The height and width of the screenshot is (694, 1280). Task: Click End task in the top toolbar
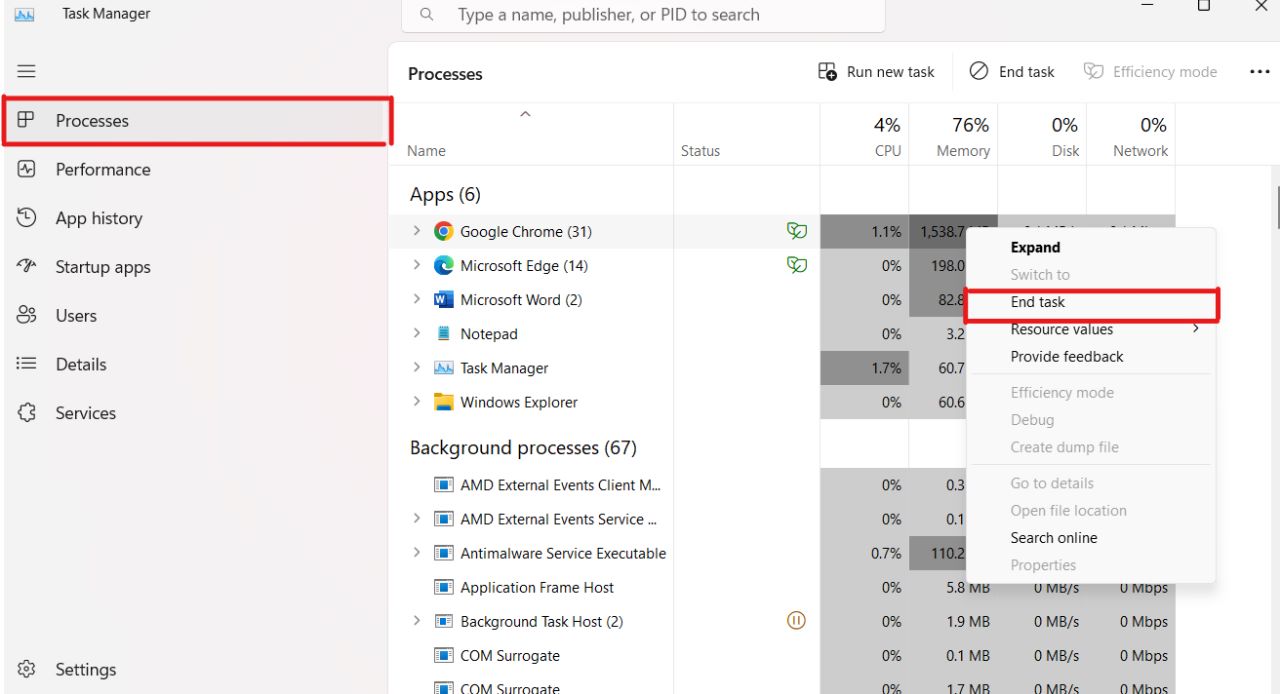[x=1012, y=72]
